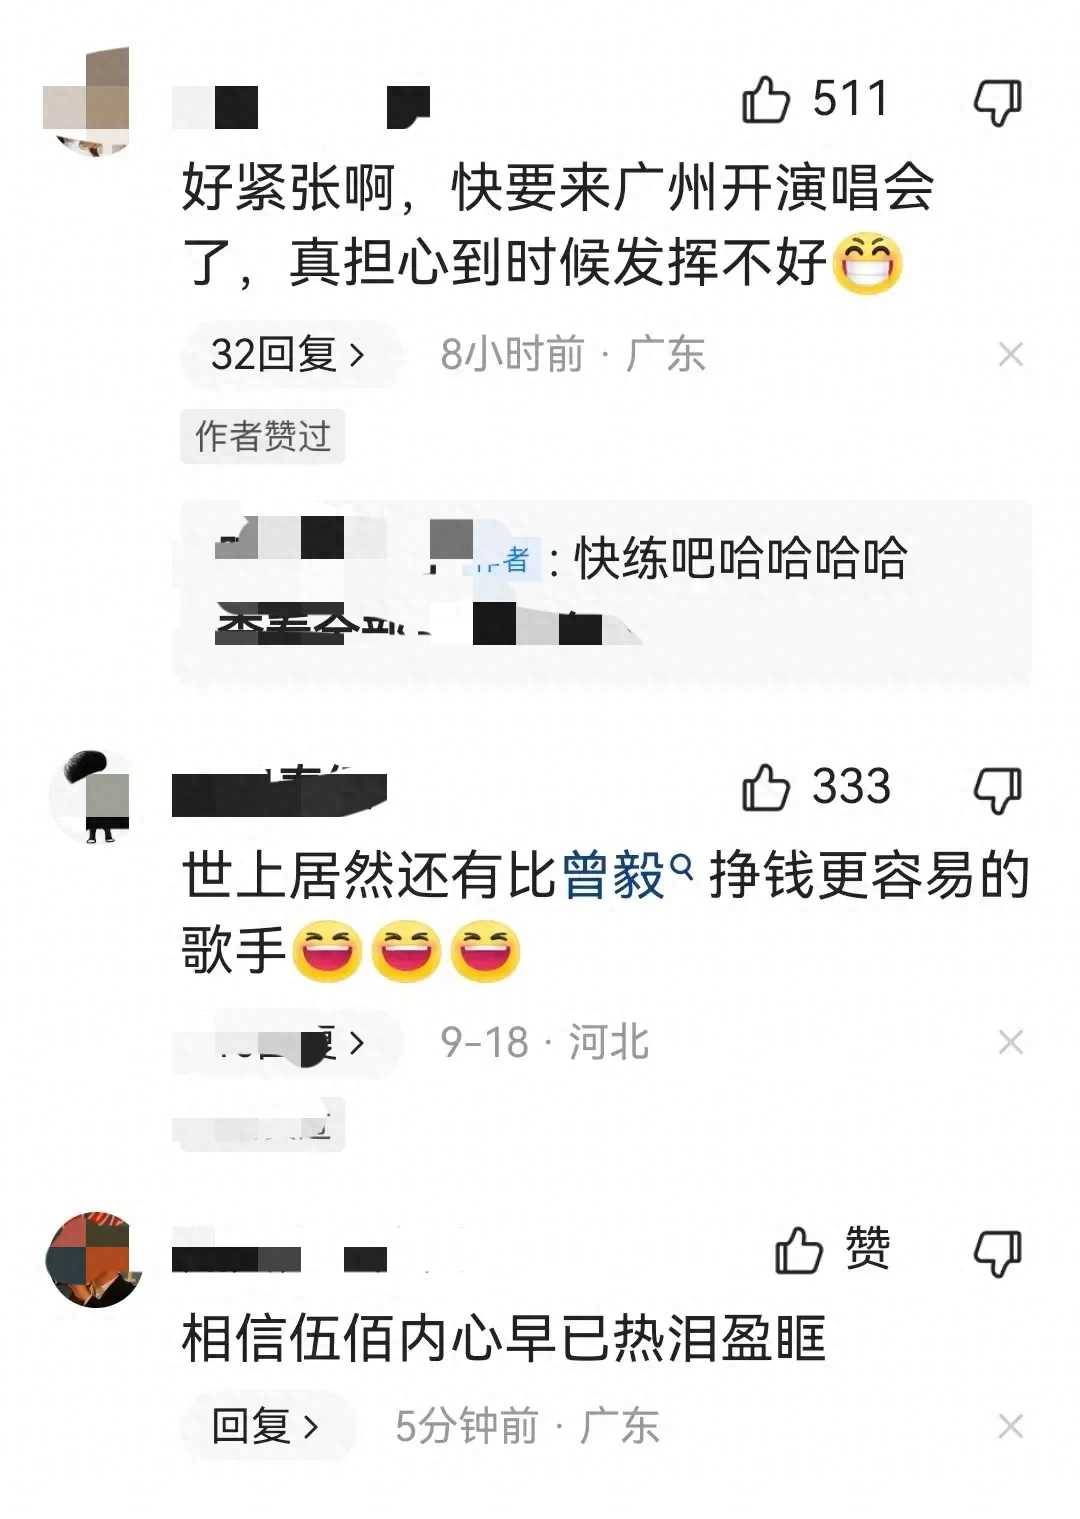This screenshot has height=1519, width=1080.
Task: Tap the 赞 thumbs-up on last comment
Action: point(832,1249)
